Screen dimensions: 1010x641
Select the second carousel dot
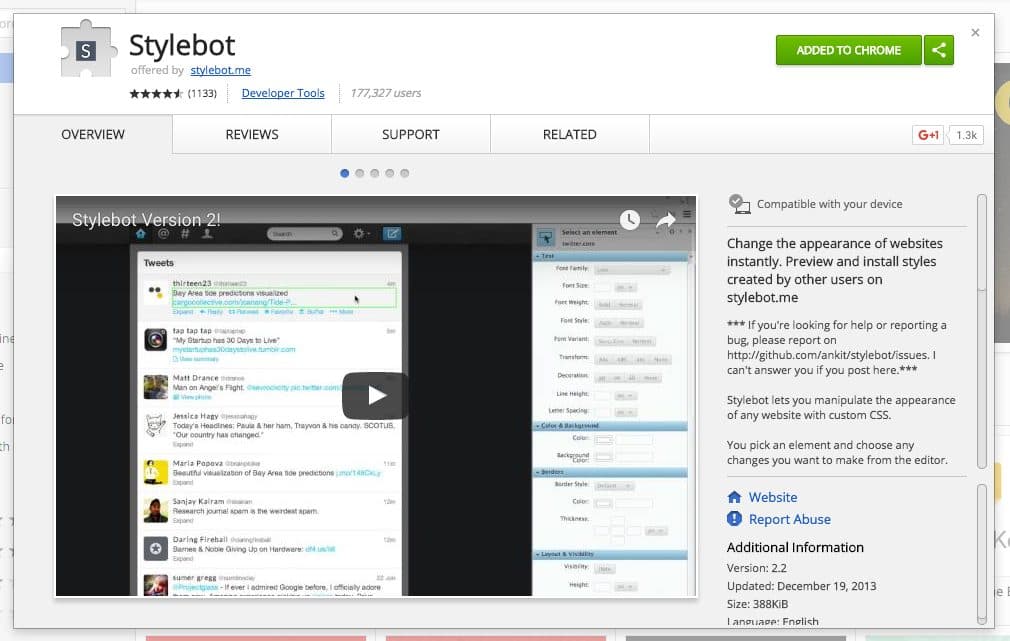point(360,173)
